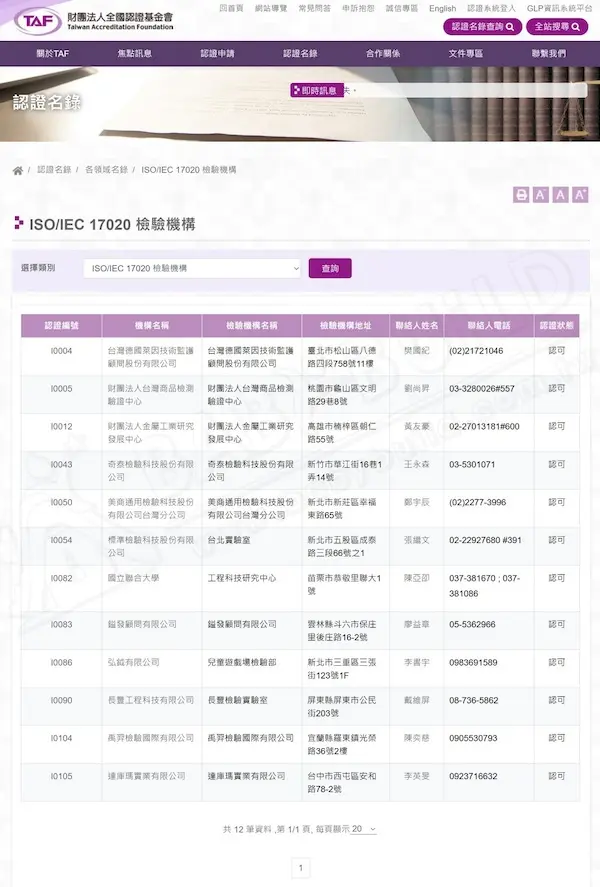
Task: Click certification number I0104
Action: 62,738
